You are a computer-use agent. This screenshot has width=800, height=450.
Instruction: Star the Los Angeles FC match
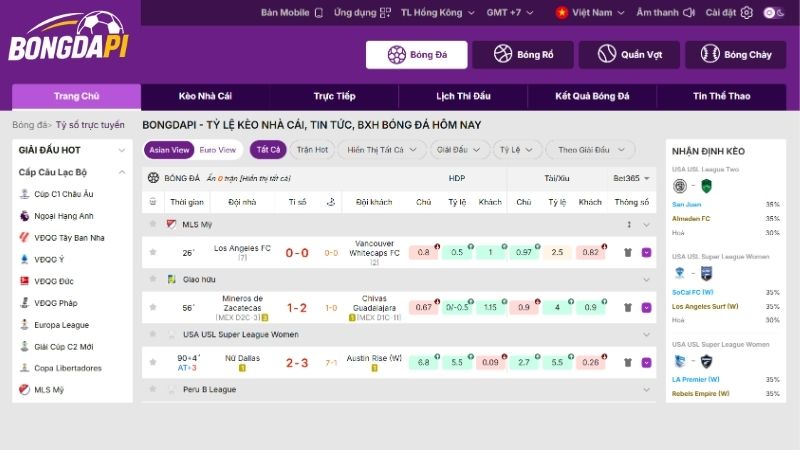tap(153, 252)
